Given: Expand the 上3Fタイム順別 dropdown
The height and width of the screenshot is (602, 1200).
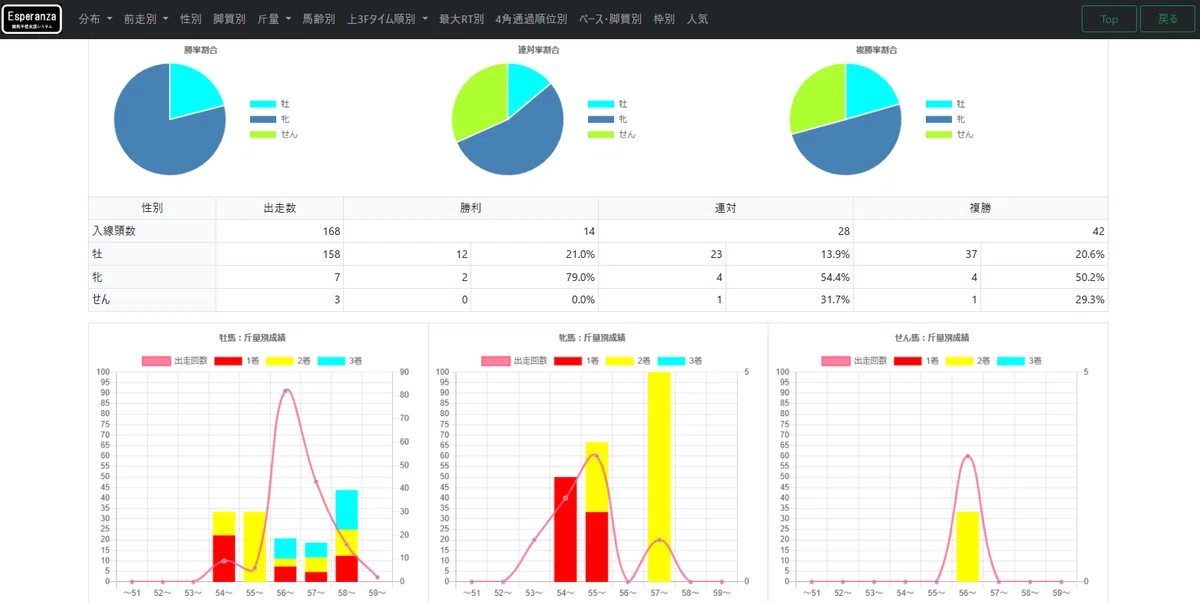Looking at the screenshot, I should click(x=387, y=19).
